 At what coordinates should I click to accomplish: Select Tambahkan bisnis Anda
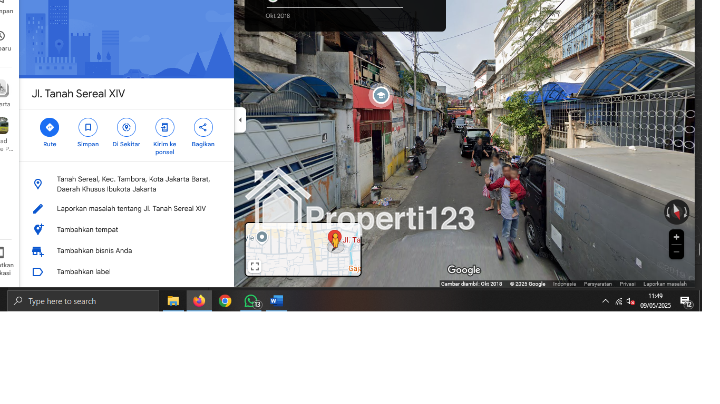click(94, 250)
